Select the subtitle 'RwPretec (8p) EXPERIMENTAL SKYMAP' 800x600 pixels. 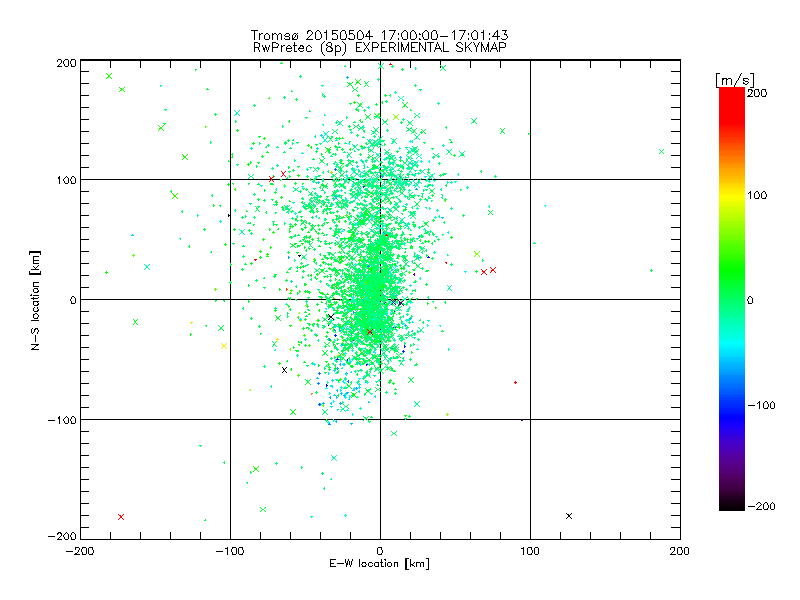click(380, 48)
